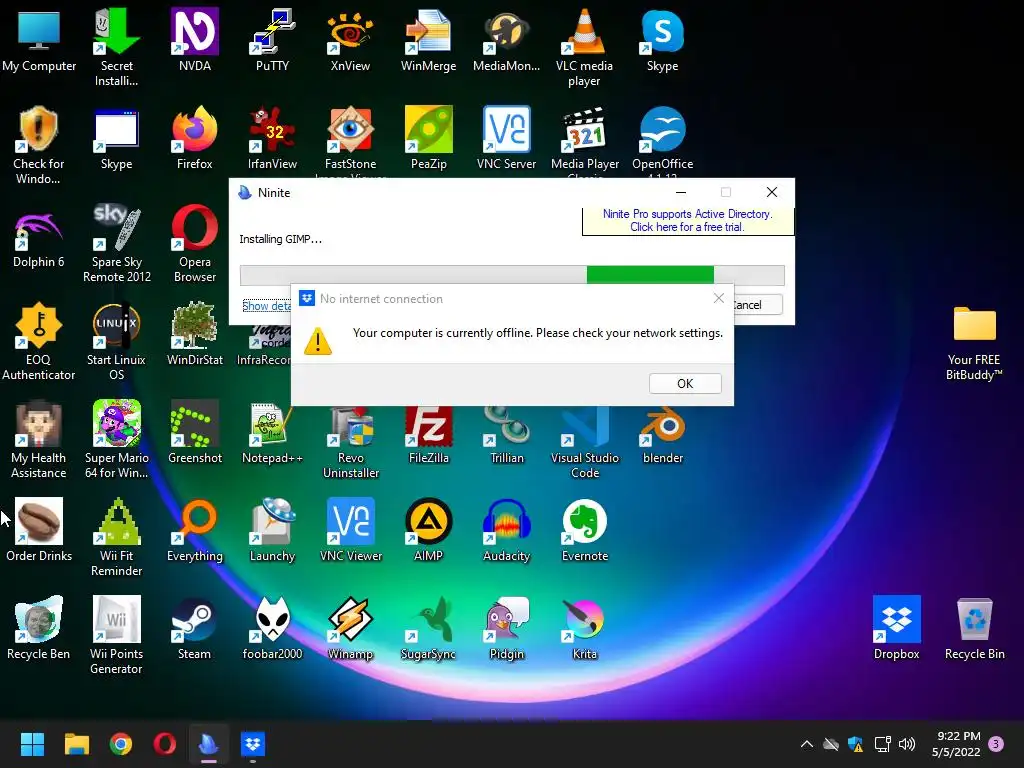
Task: Open Windows Security tray icon
Action: point(856,744)
